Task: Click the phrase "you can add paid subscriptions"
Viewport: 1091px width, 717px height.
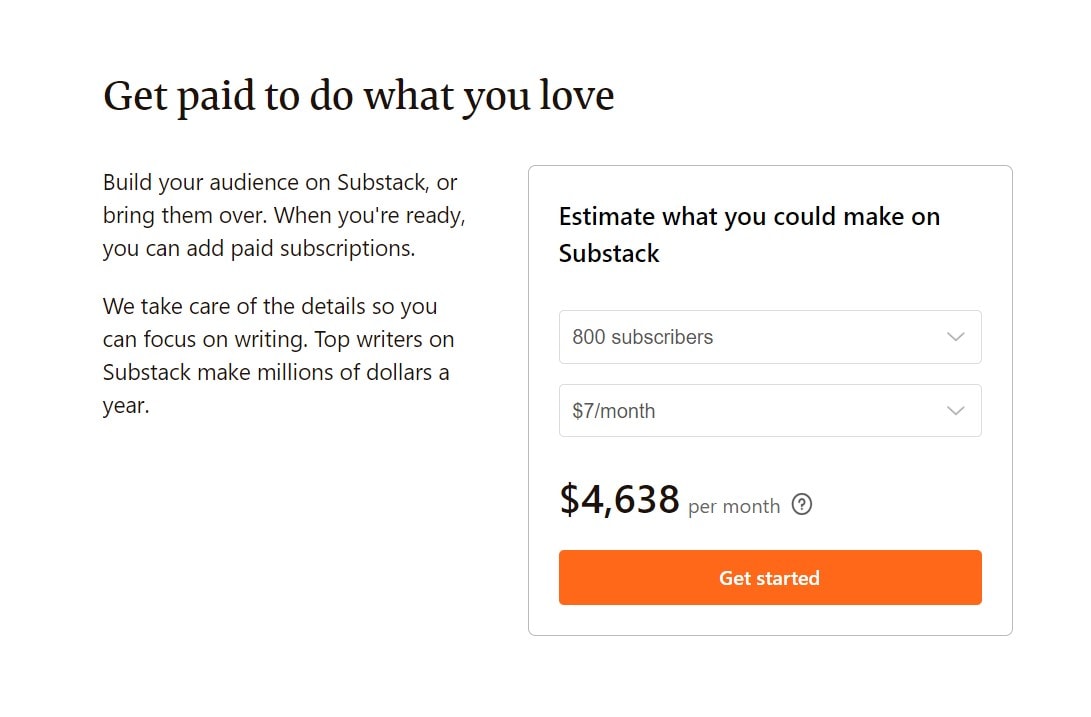Action: (257, 249)
